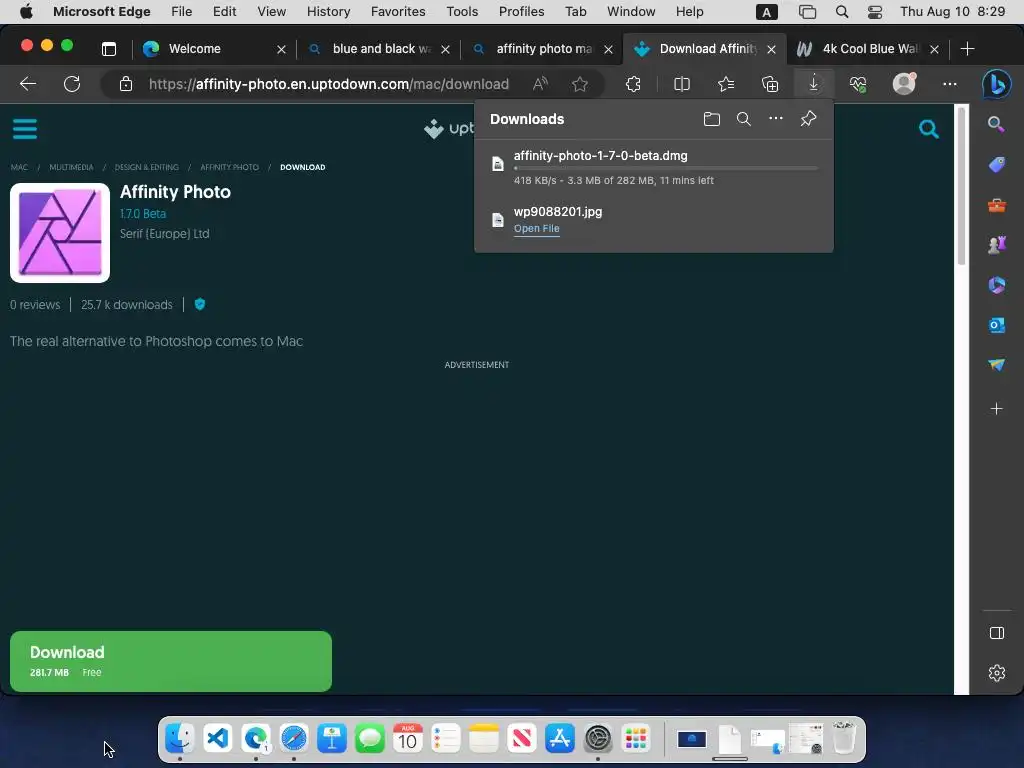Click AFFINITY PHOTO breadcrumb link
The height and width of the screenshot is (768, 1024).
(x=229, y=167)
